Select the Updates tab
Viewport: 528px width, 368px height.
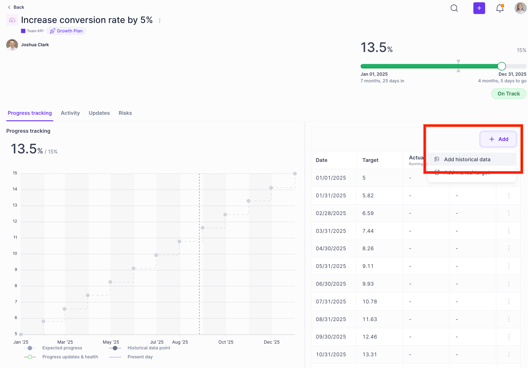[99, 113]
